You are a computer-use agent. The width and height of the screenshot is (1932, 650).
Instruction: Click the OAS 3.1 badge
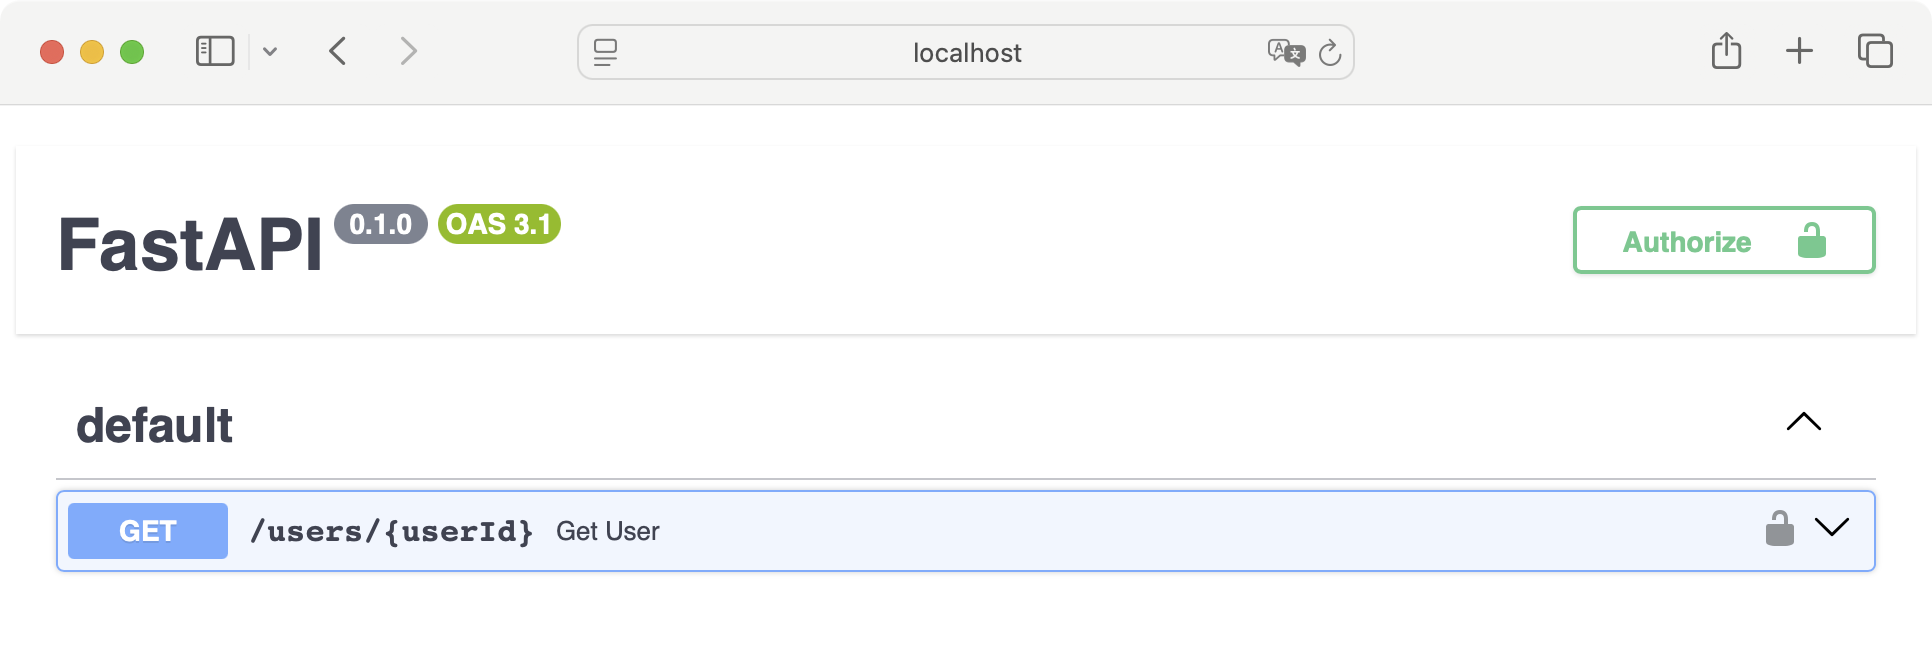(499, 224)
